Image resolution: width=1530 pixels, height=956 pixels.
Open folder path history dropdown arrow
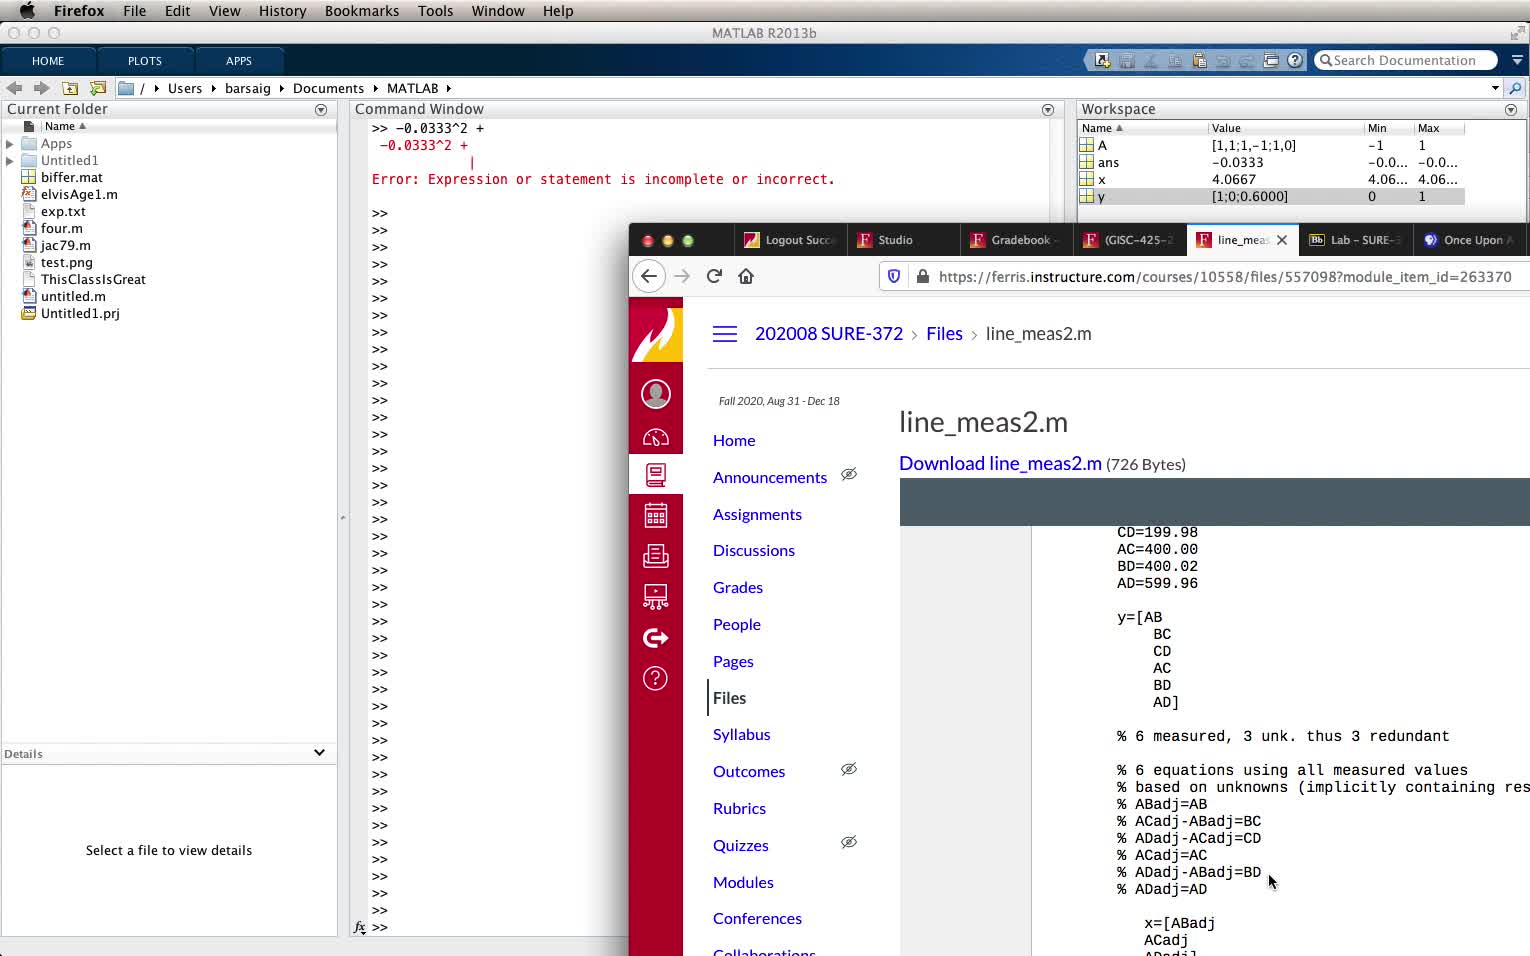pyautogui.click(x=1495, y=88)
